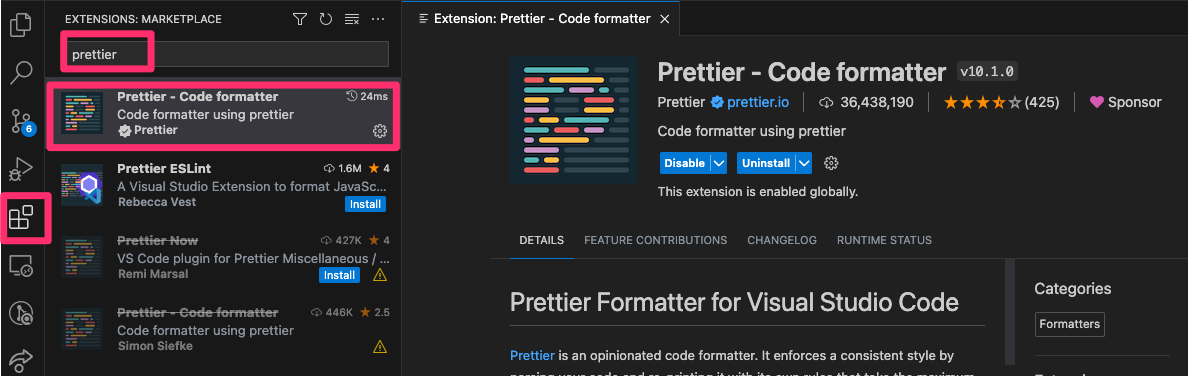The width and height of the screenshot is (1188, 376).
Task: Switch to the Feature Contributions tab
Action: tap(655, 240)
